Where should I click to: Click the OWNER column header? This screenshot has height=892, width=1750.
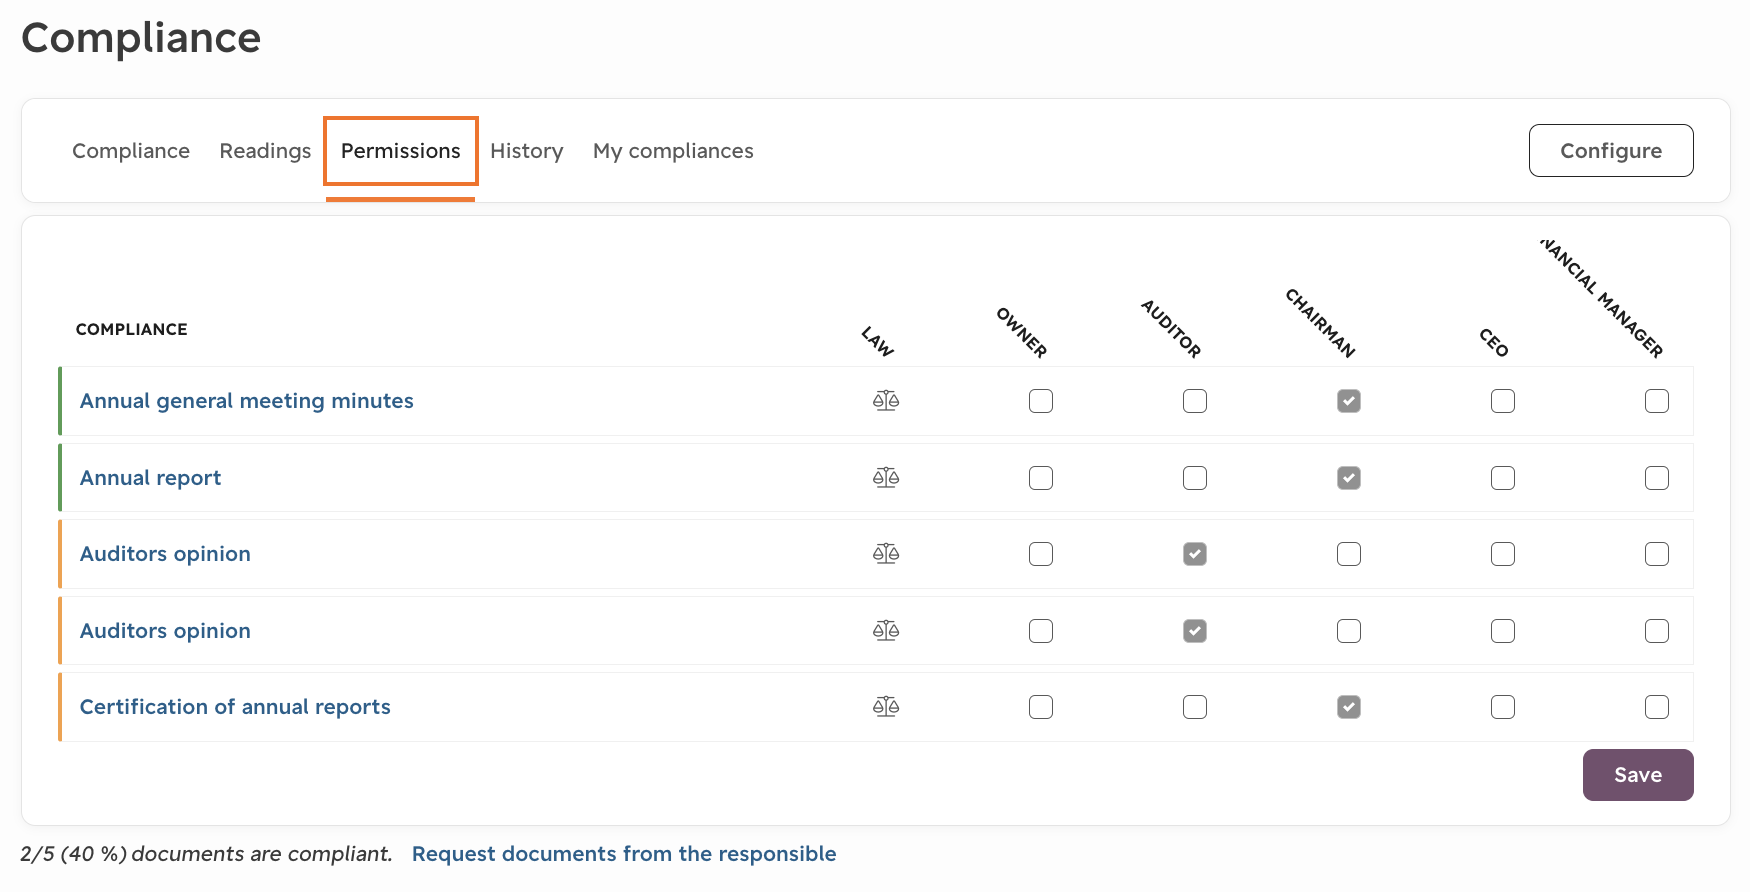[x=1022, y=333]
